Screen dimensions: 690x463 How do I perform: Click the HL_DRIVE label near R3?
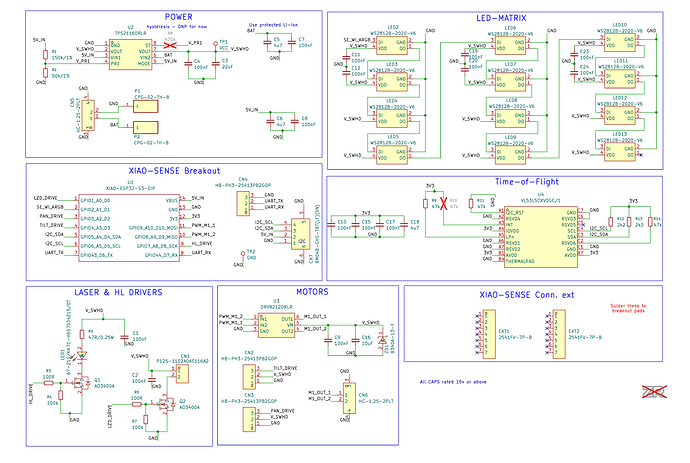[x=31, y=394]
